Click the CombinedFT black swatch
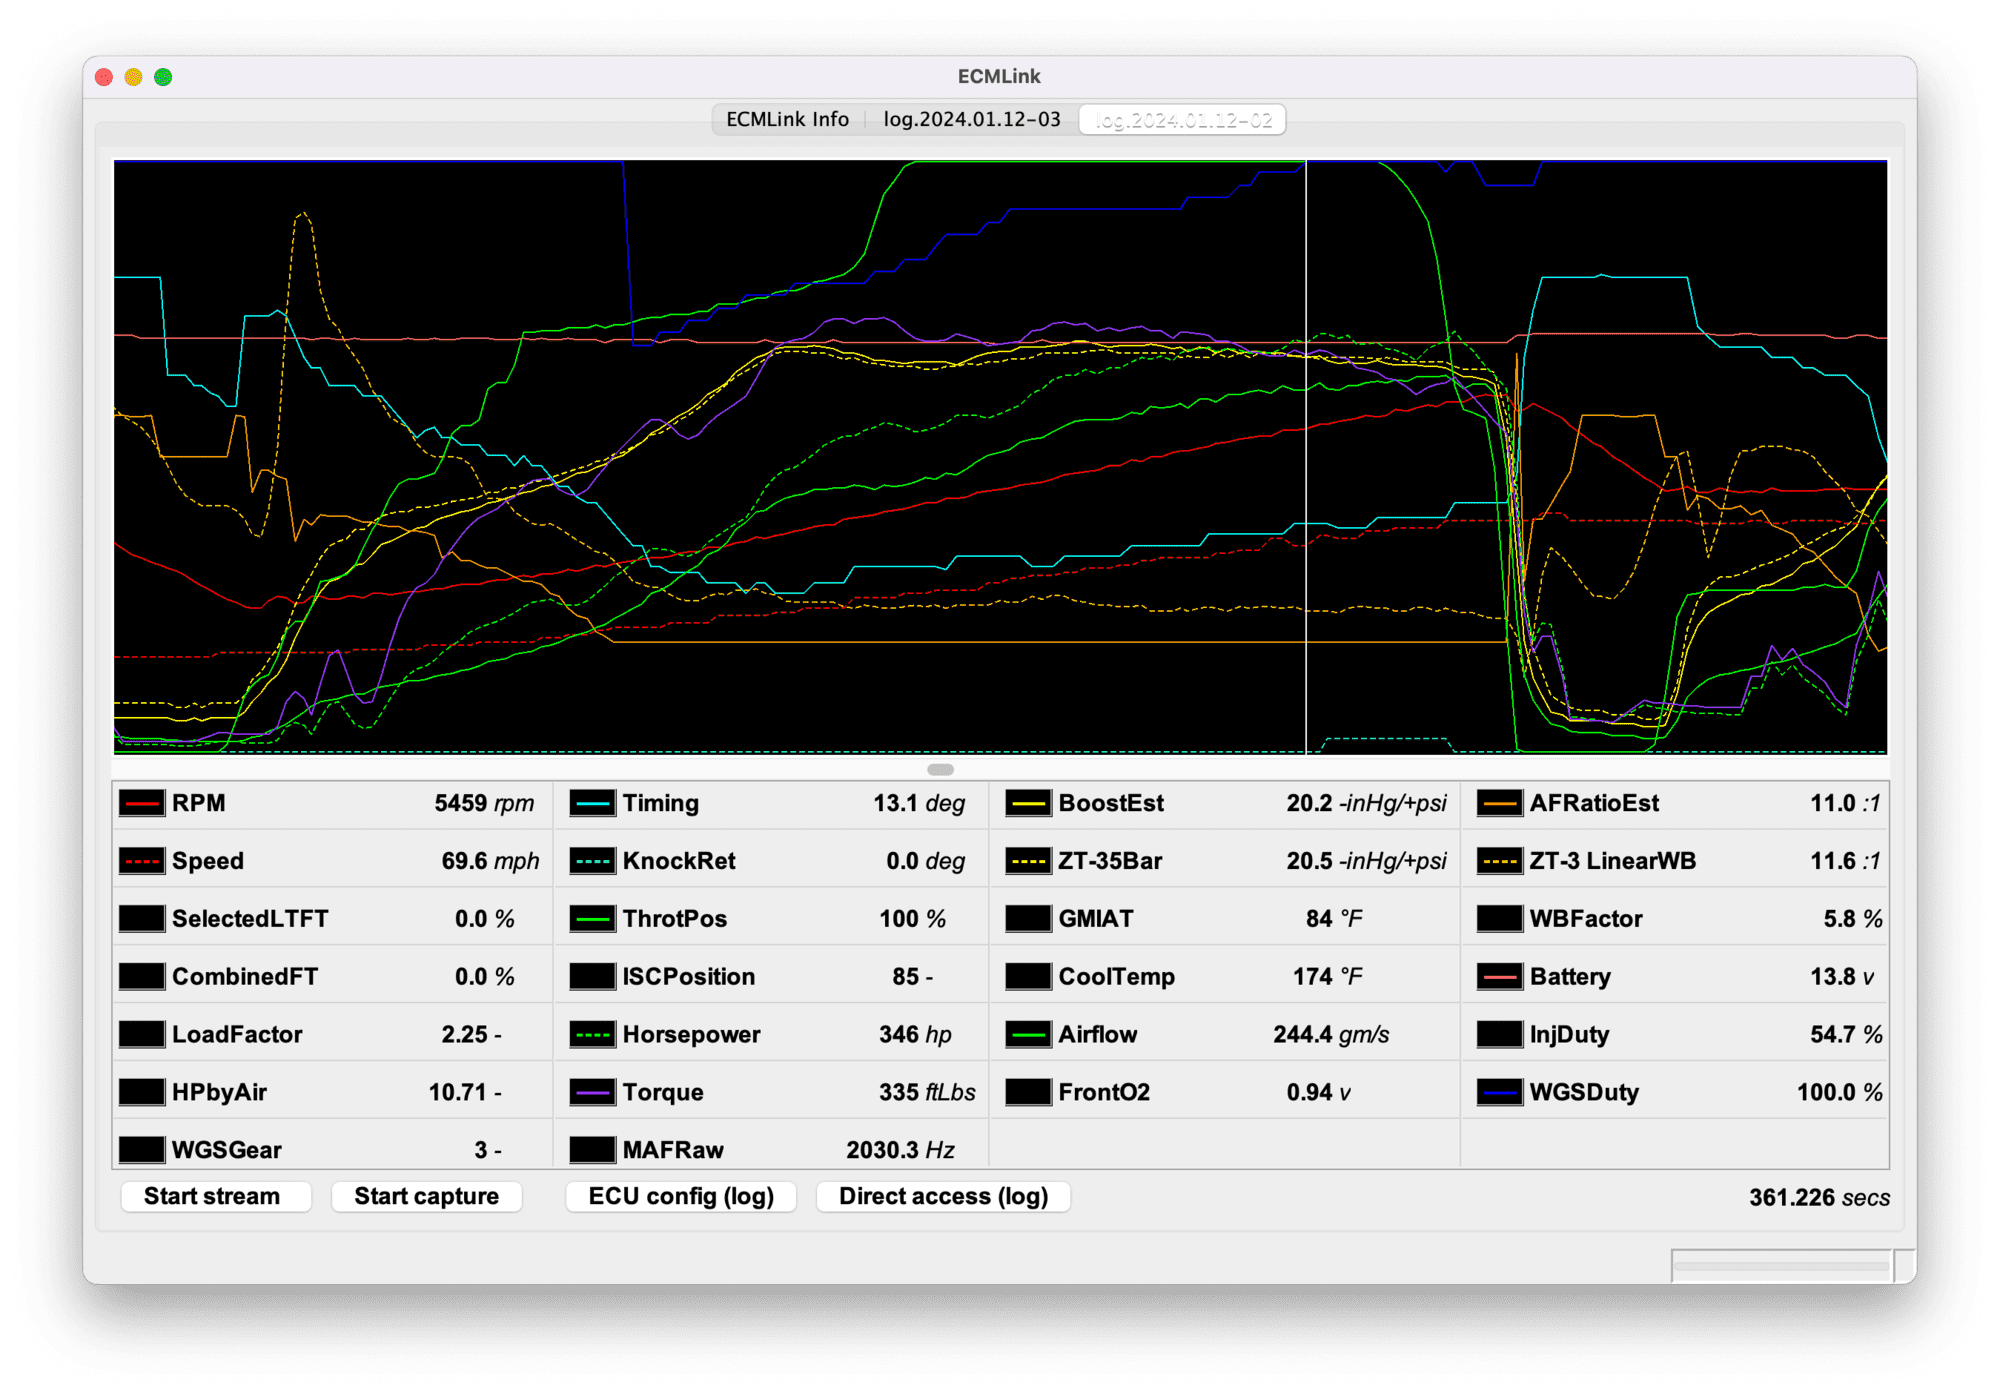The image size is (2000, 1394). (x=141, y=977)
